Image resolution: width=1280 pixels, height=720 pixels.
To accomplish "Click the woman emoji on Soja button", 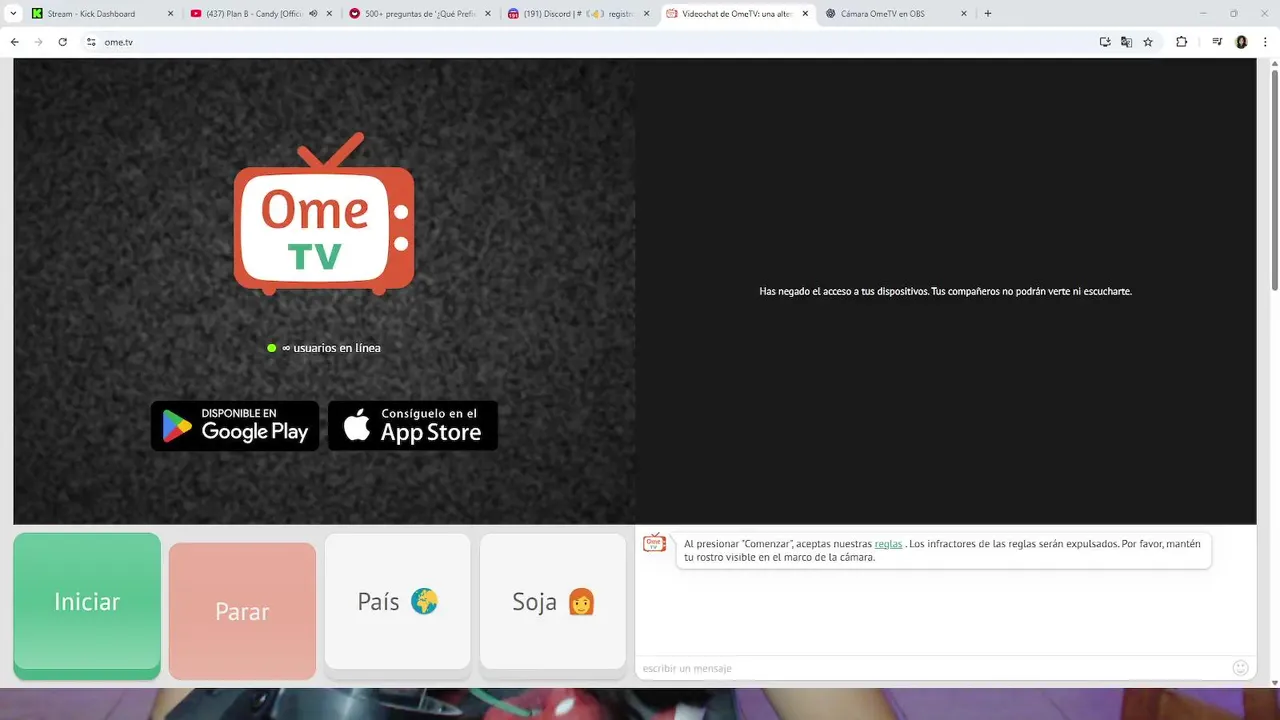I will [581, 602].
